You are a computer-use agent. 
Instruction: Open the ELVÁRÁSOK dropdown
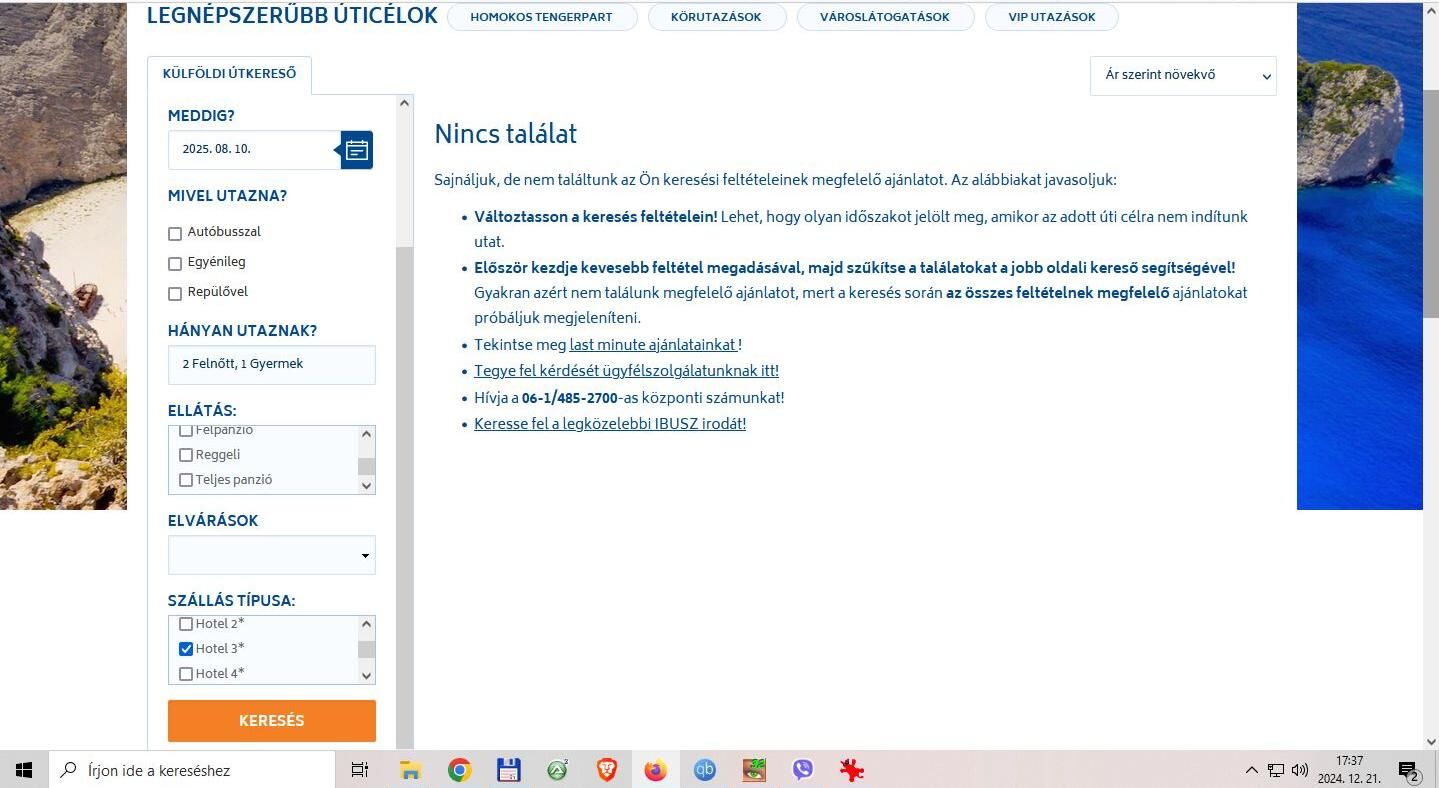point(272,555)
